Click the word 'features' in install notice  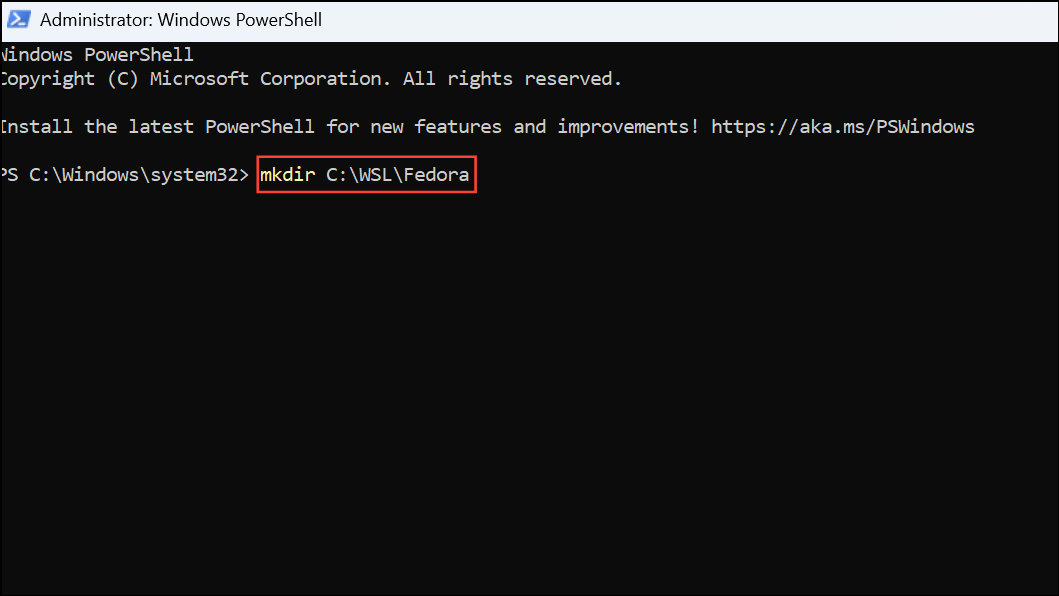[x=458, y=126]
